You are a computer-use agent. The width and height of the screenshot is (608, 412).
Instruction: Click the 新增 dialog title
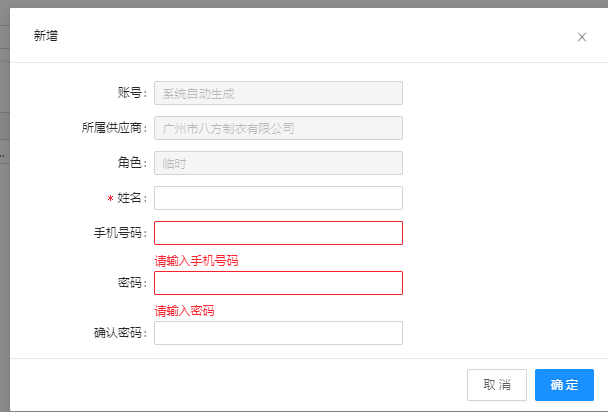click(46, 35)
